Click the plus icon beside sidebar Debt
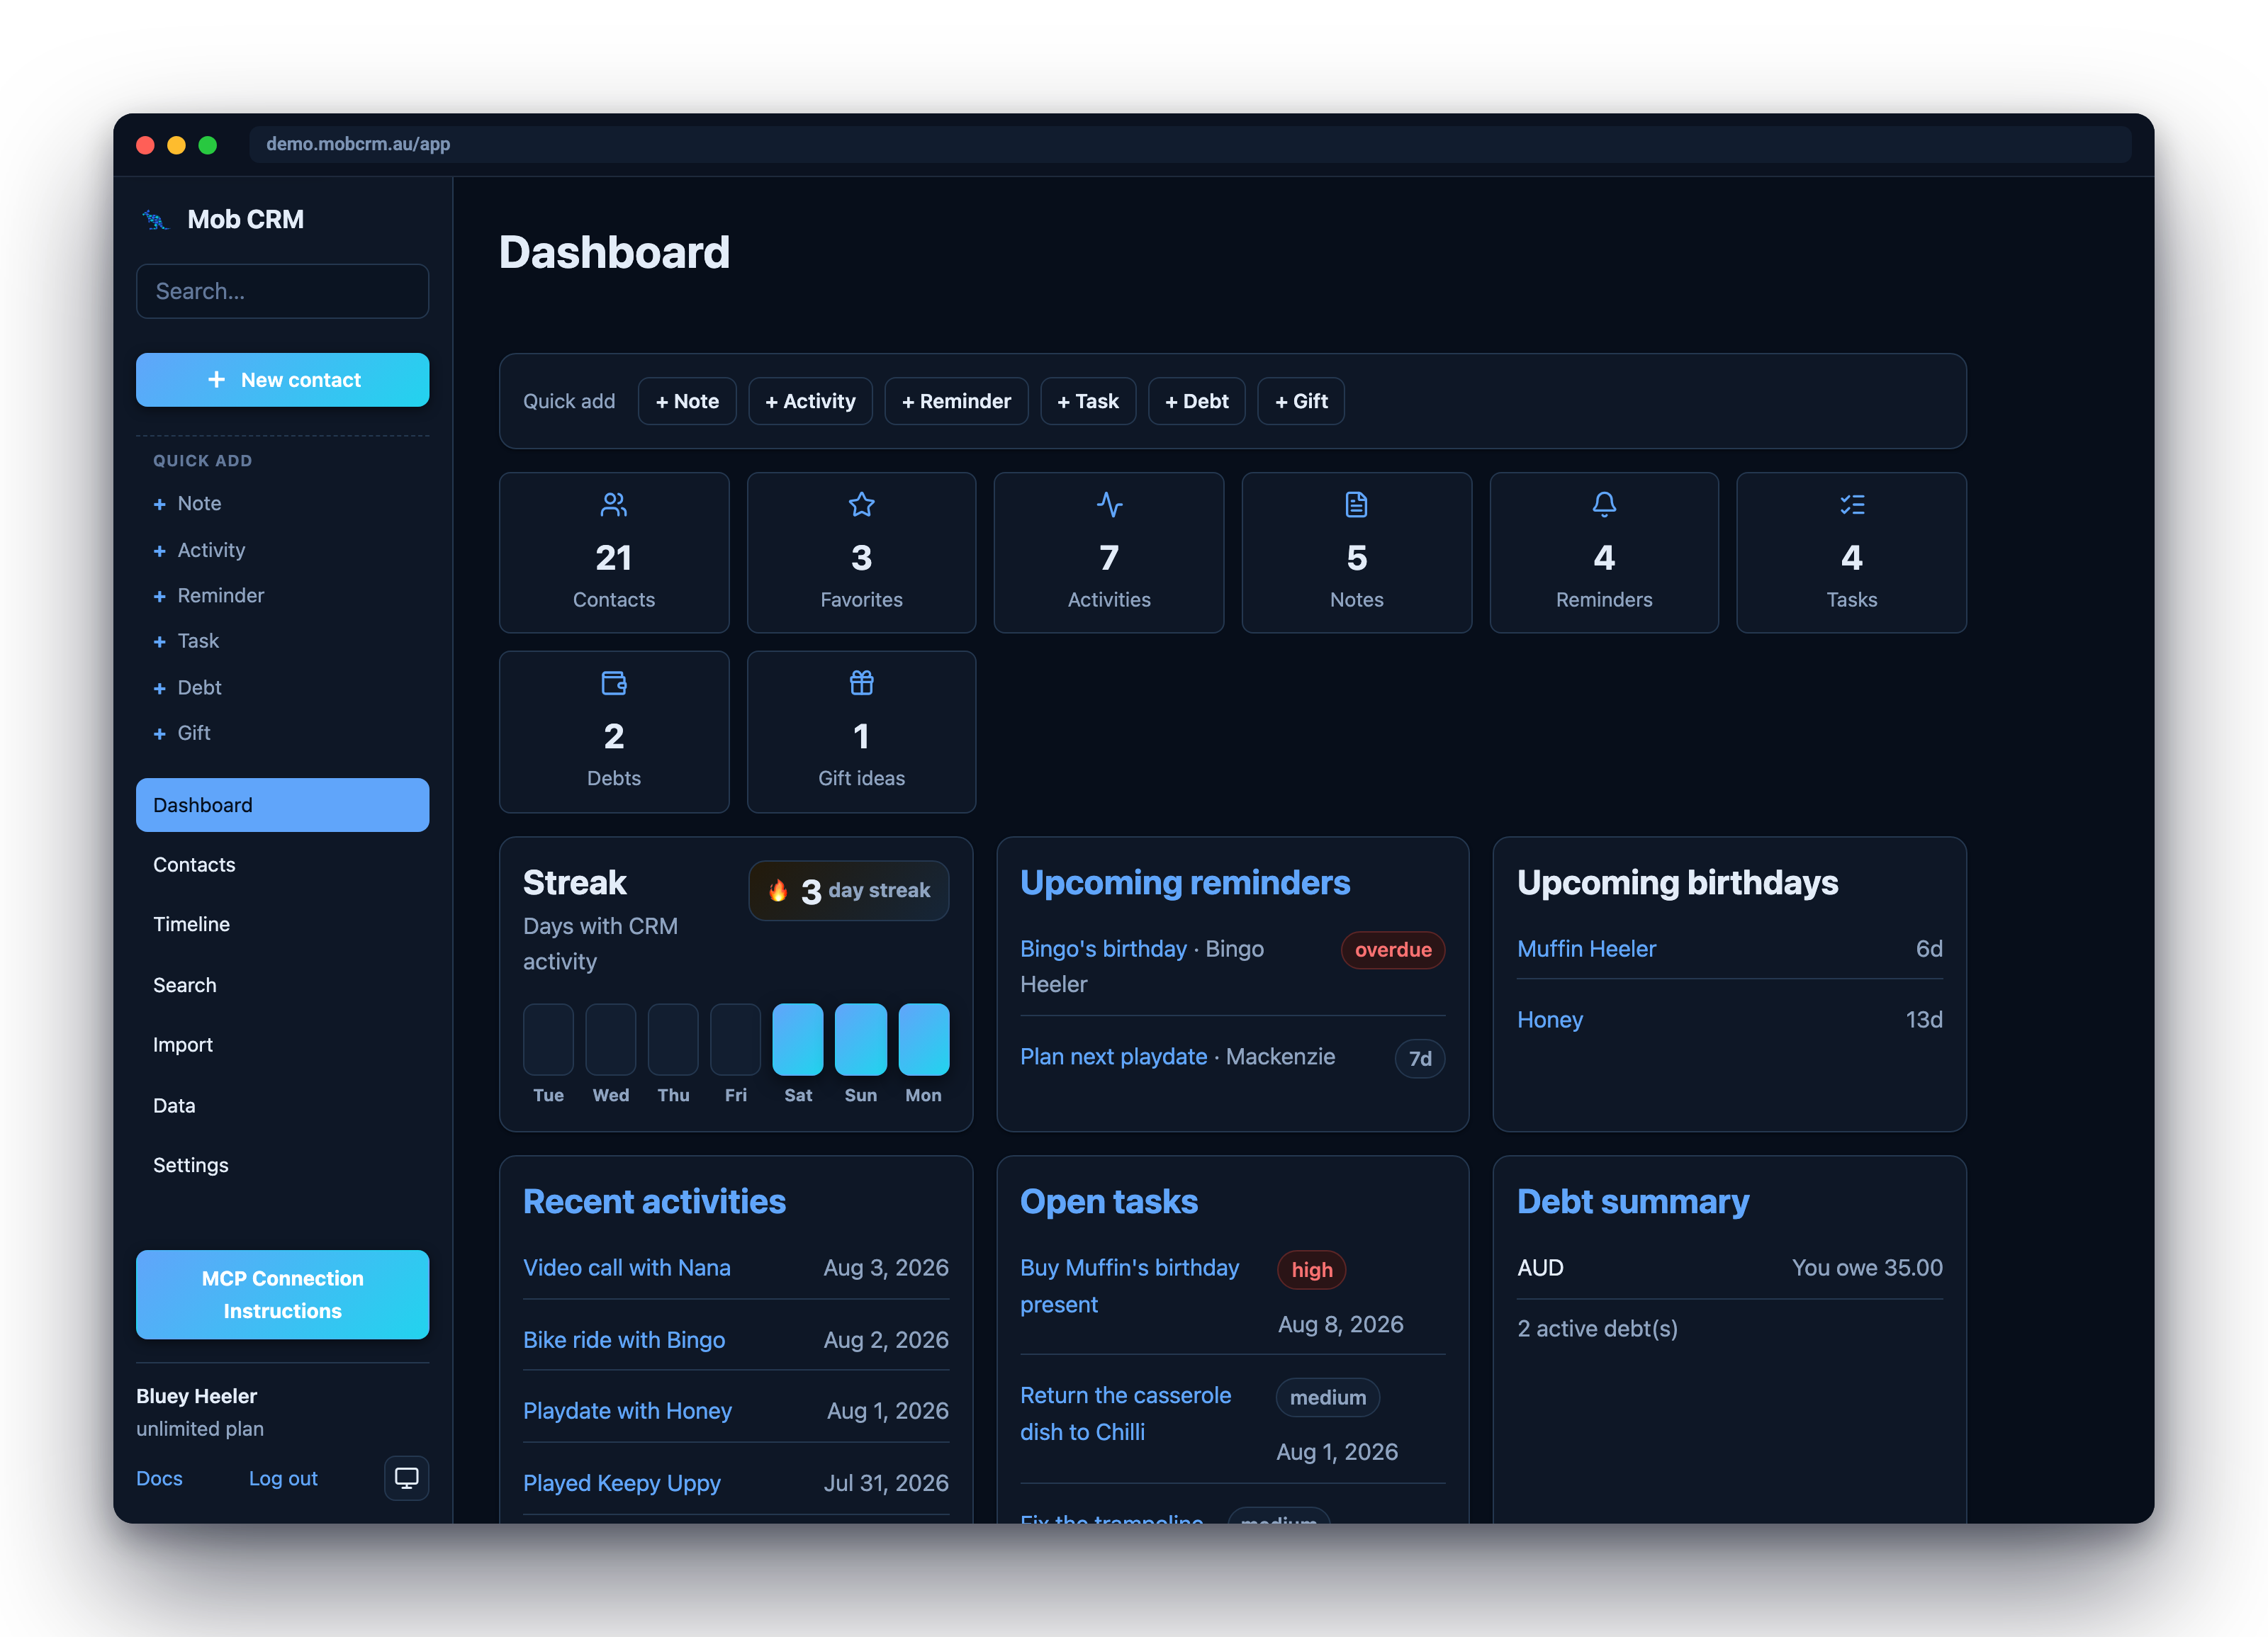 (x=159, y=688)
